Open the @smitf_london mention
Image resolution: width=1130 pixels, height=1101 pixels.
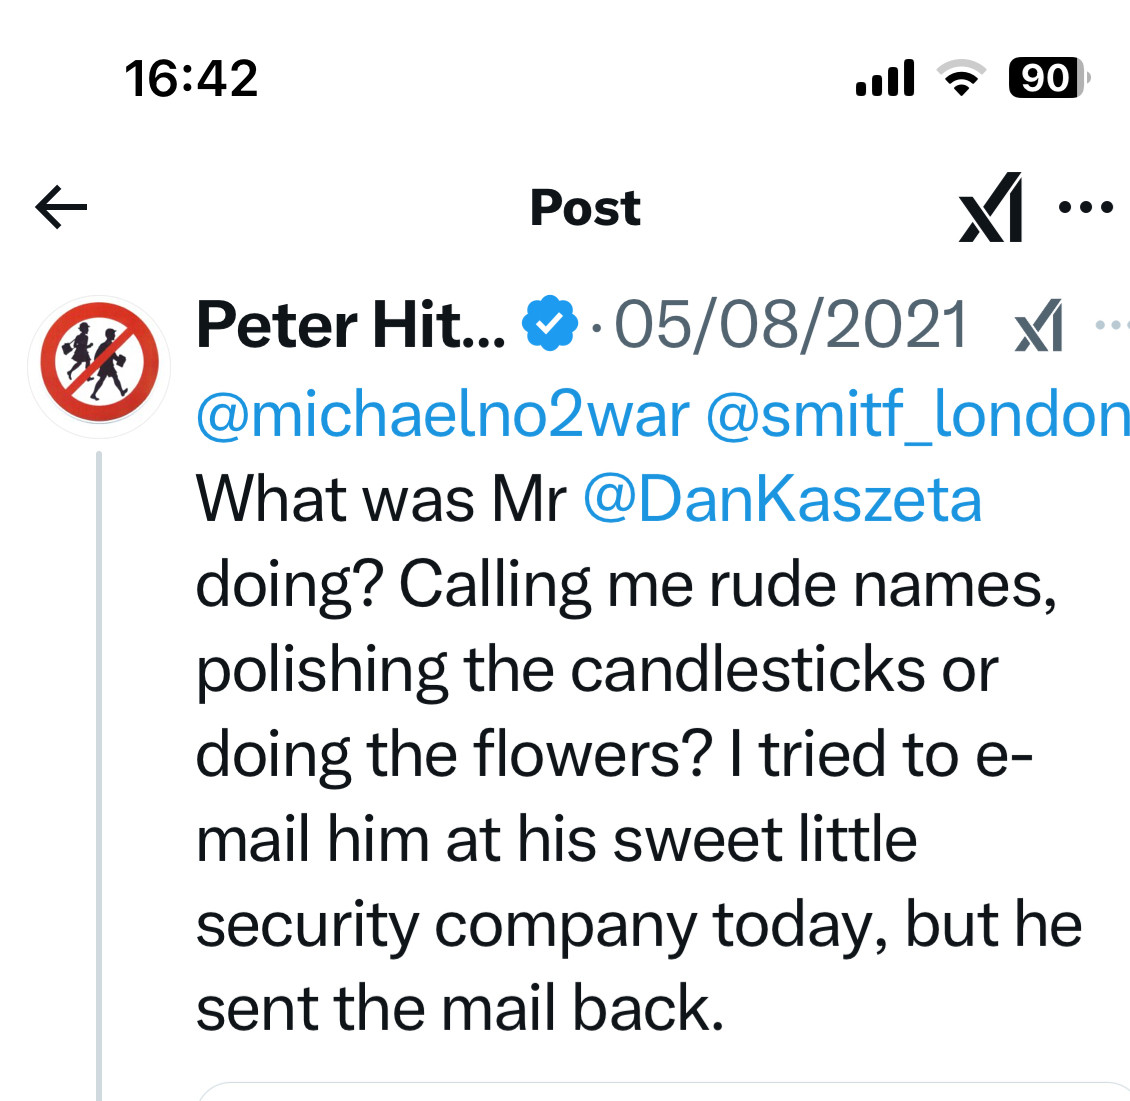click(917, 414)
